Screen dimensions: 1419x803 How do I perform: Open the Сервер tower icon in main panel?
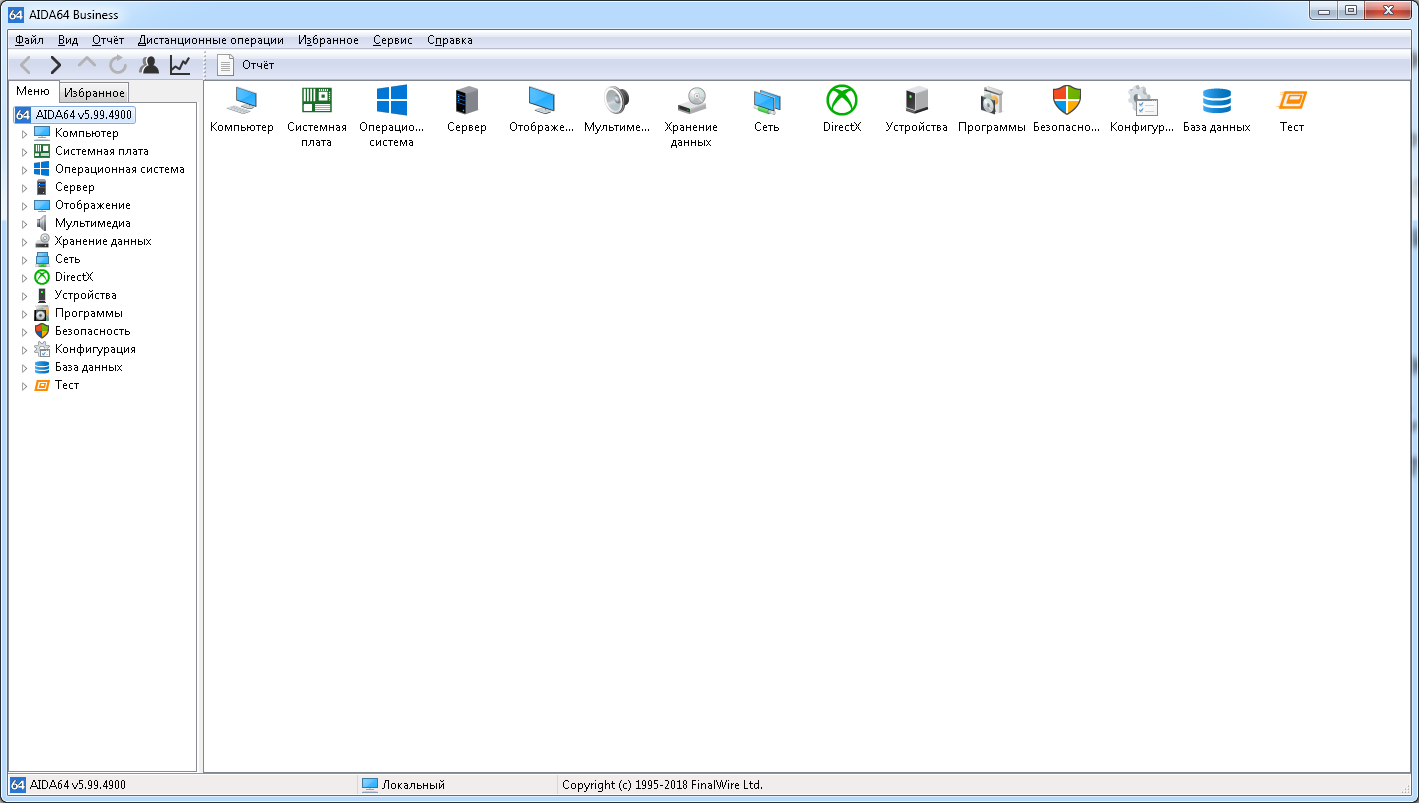point(467,101)
